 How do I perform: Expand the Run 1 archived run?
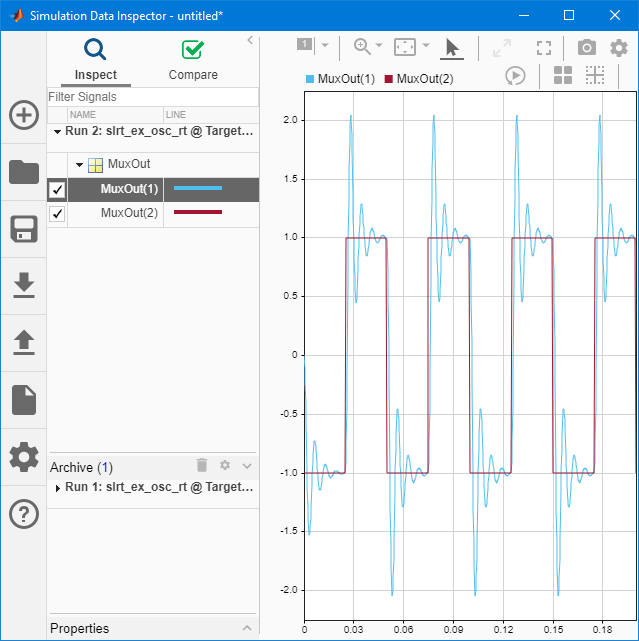coord(58,488)
